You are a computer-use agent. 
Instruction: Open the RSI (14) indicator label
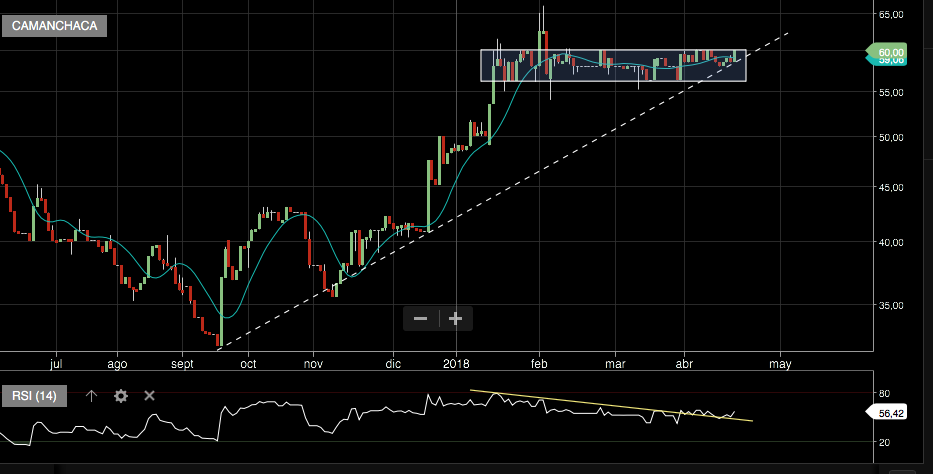point(35,396)
